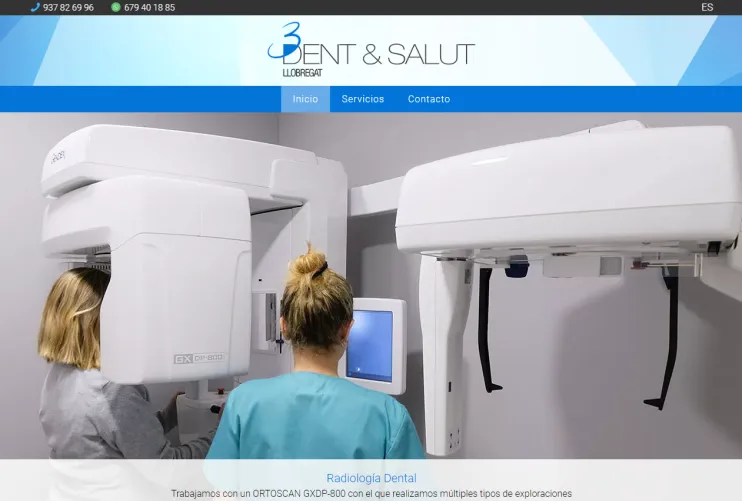The height and width of the screenshot is (501, 742).
Task: Click the 3Dent & Salut logo
Action: coord(371,50)
